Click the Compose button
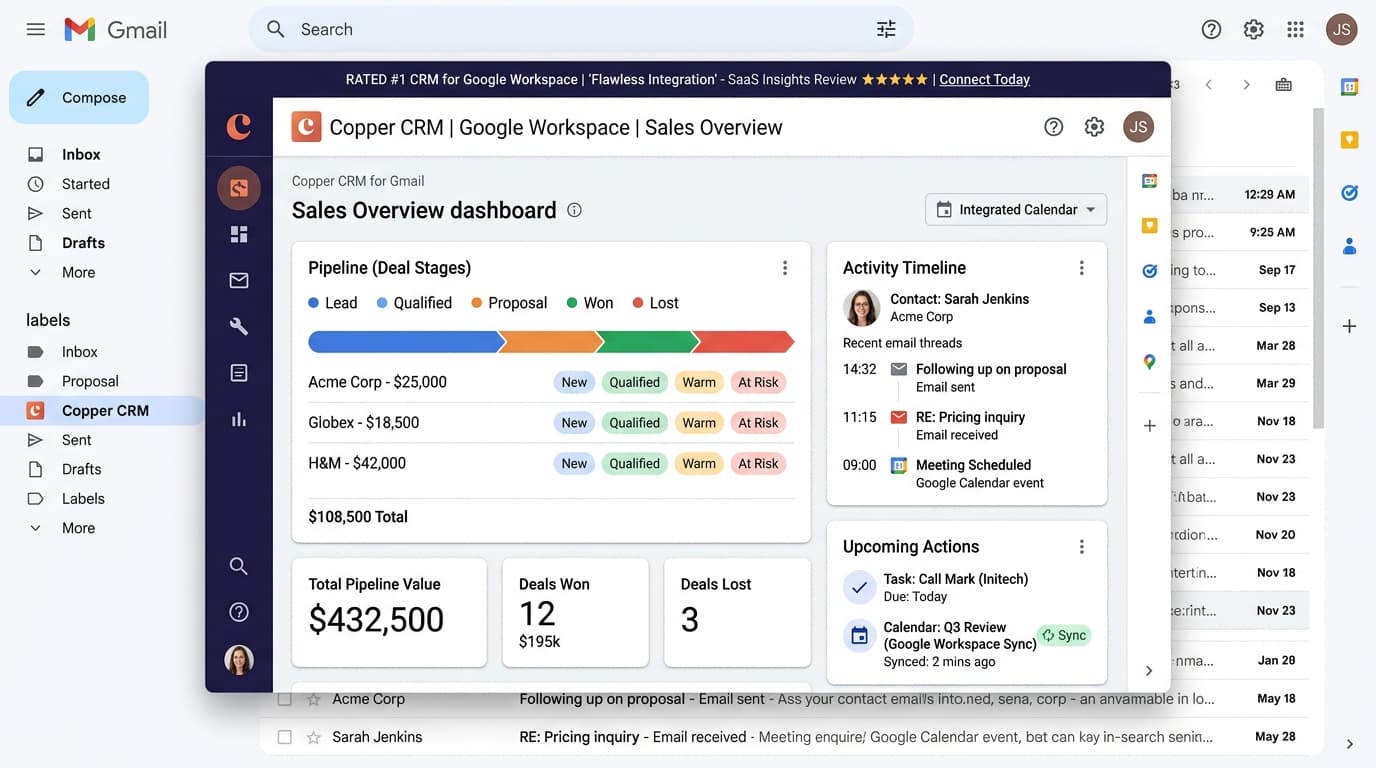Image resolution: width=1376 pixels, height=768 pixels. [x=79, y=97]
